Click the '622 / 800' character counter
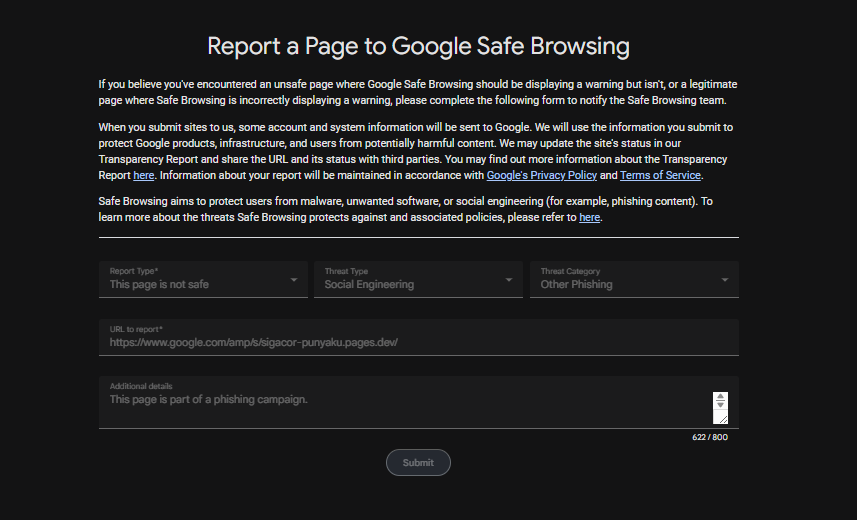The height and width of the screenshot is (520, 857). point(710,437)
